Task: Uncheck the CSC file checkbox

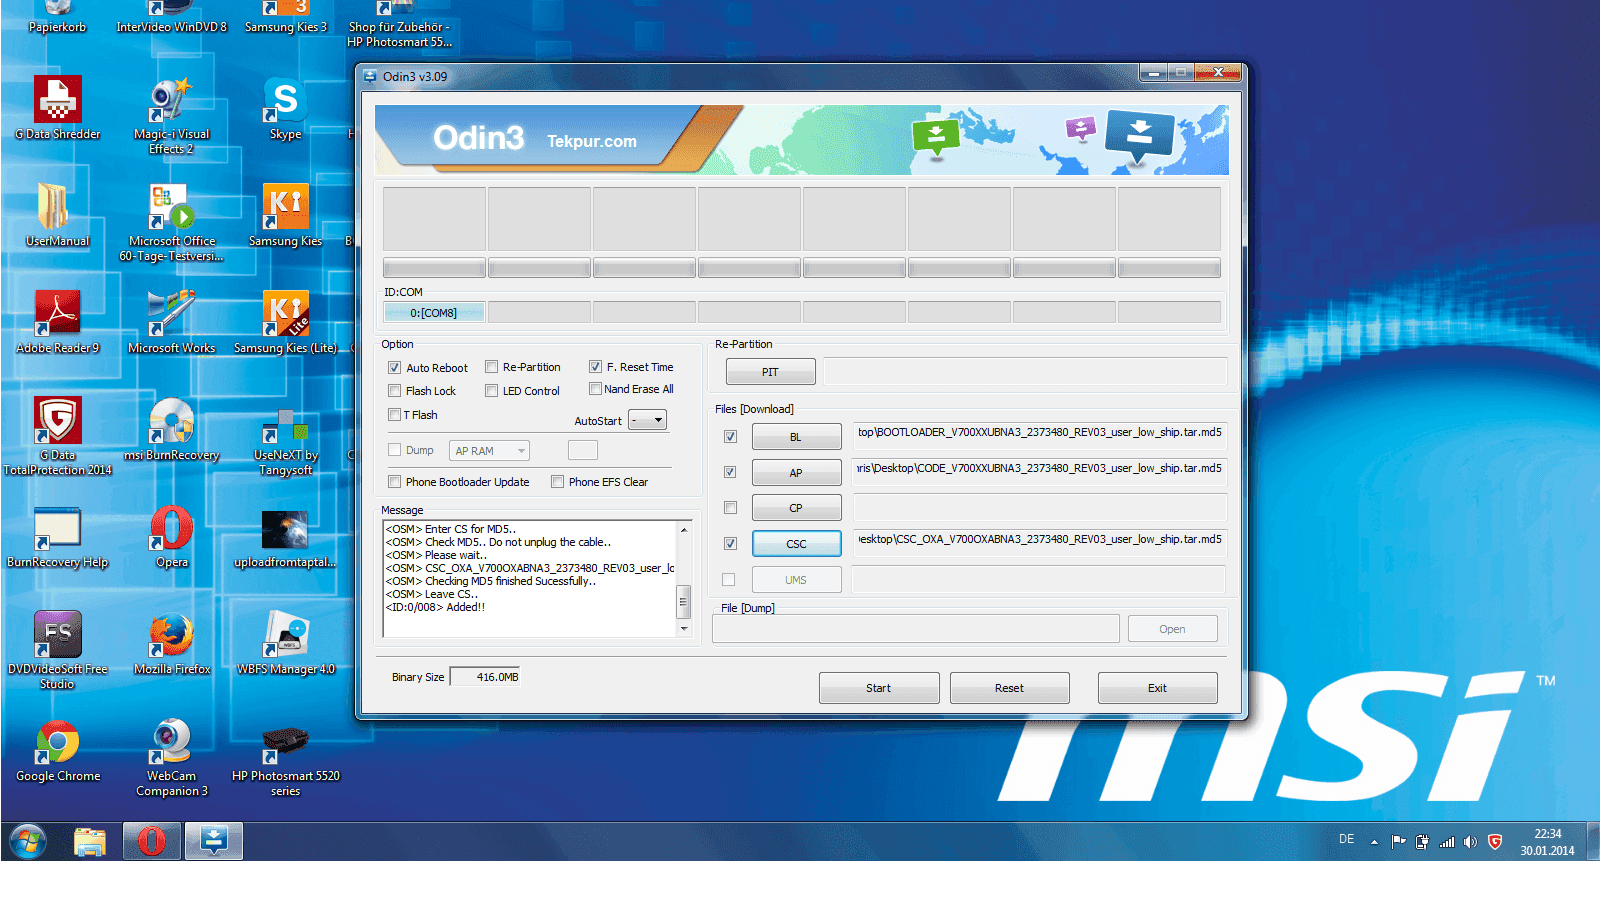Action: [731, 544]
